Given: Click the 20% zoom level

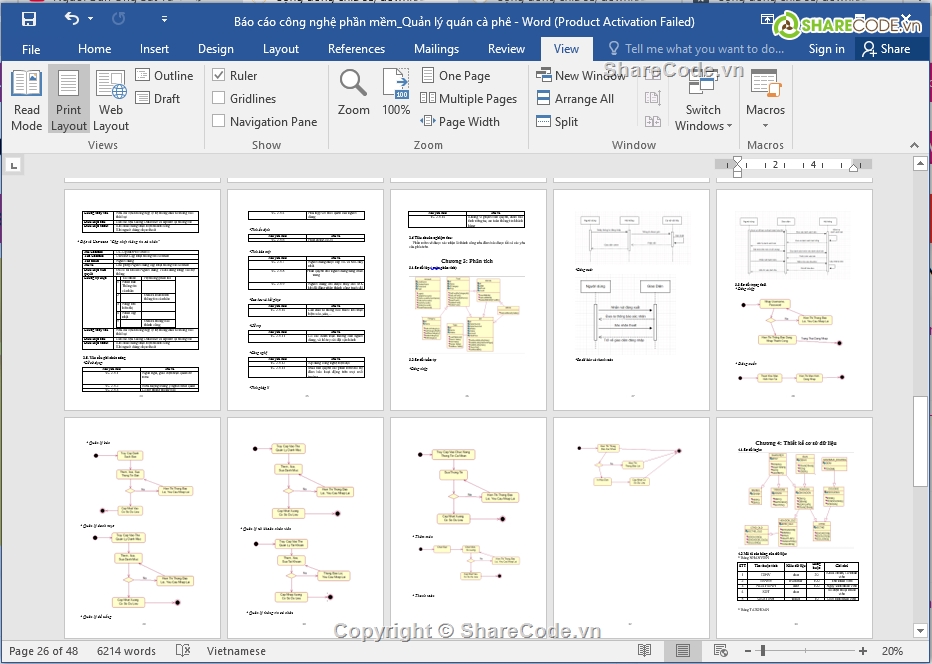Looking at the screenshot, I should (x=892, y=651).
